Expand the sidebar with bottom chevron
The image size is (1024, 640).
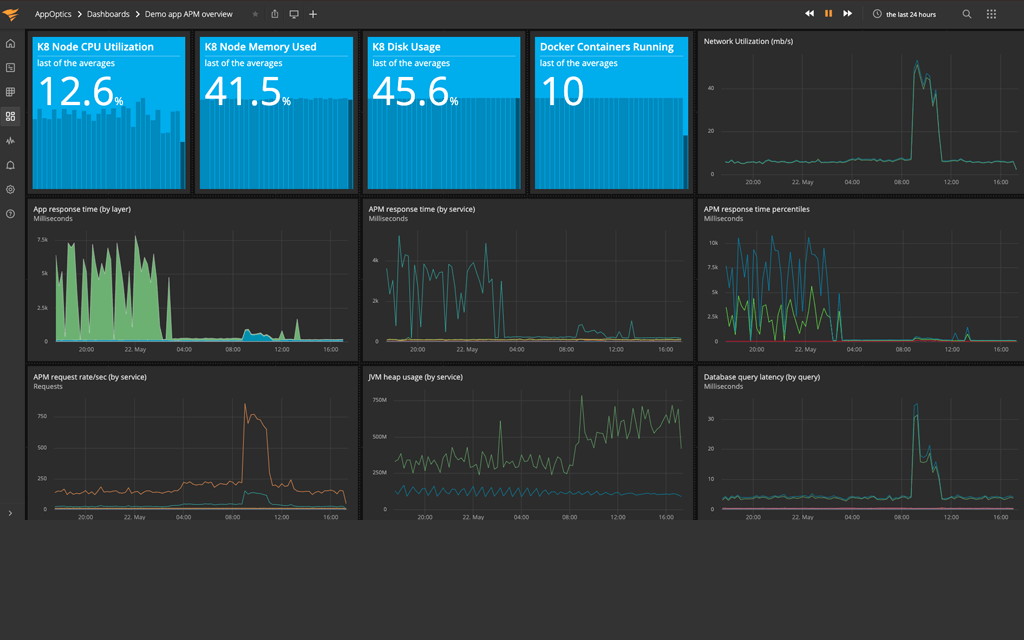(10, 513)
